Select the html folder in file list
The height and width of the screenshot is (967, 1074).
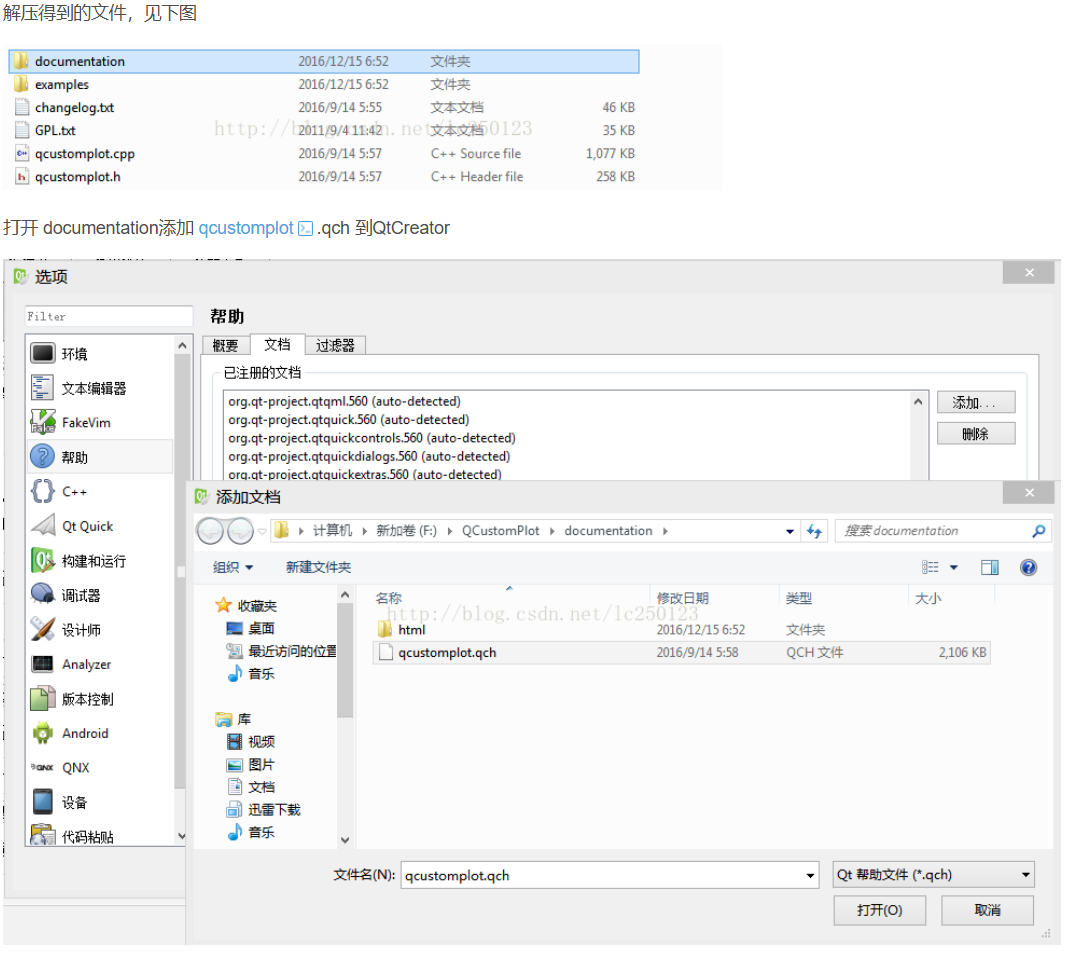tap(682, 629)
